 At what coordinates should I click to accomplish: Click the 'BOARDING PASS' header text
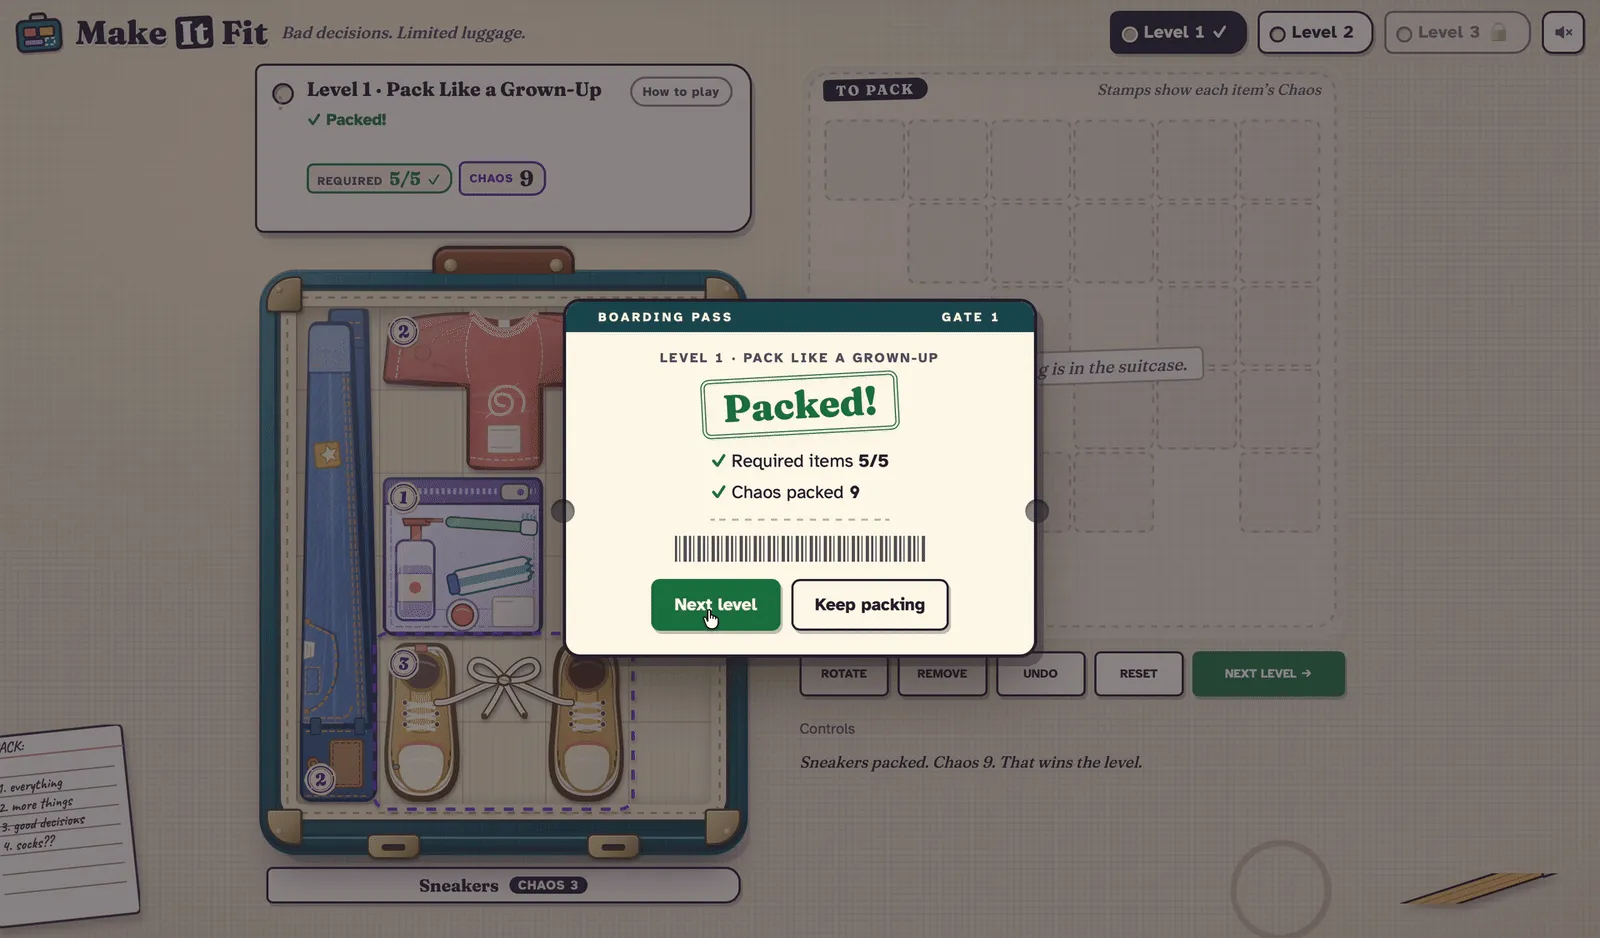click(665, 317)
